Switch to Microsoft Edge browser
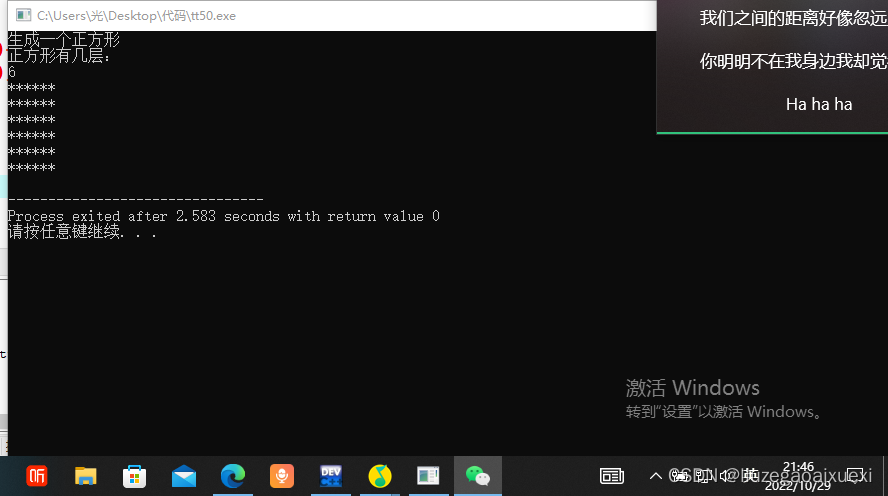 click(233, 476)
